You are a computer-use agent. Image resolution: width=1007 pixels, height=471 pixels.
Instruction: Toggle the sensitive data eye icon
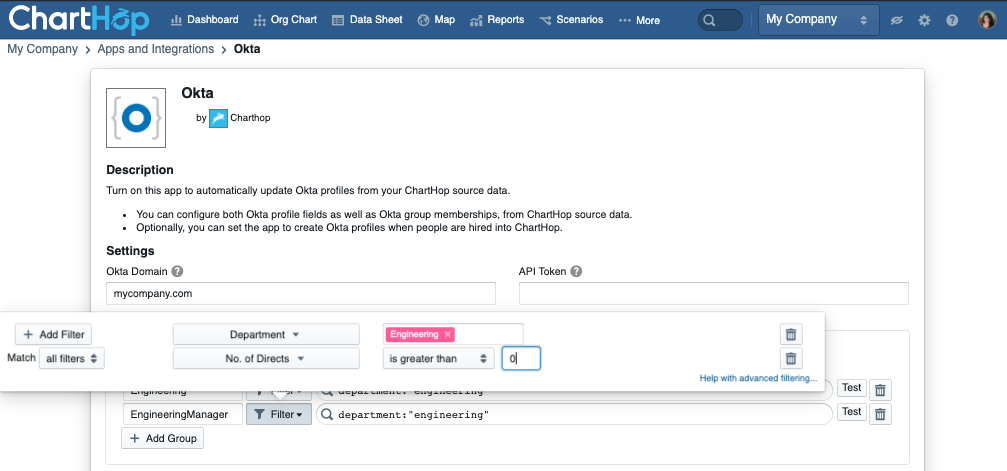pyautogui.click(x=897, y=21)
